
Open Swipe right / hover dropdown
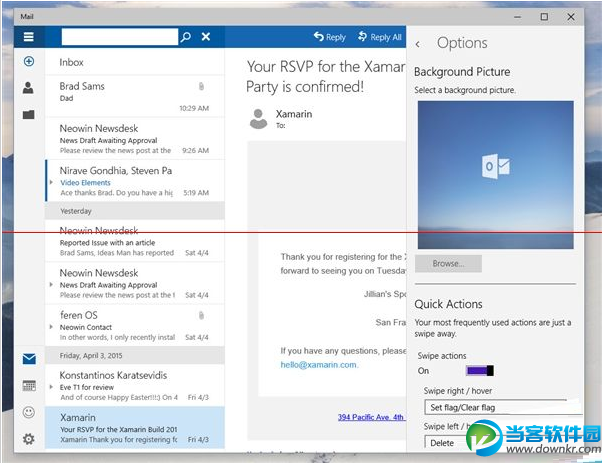click(x=503, y=407)
